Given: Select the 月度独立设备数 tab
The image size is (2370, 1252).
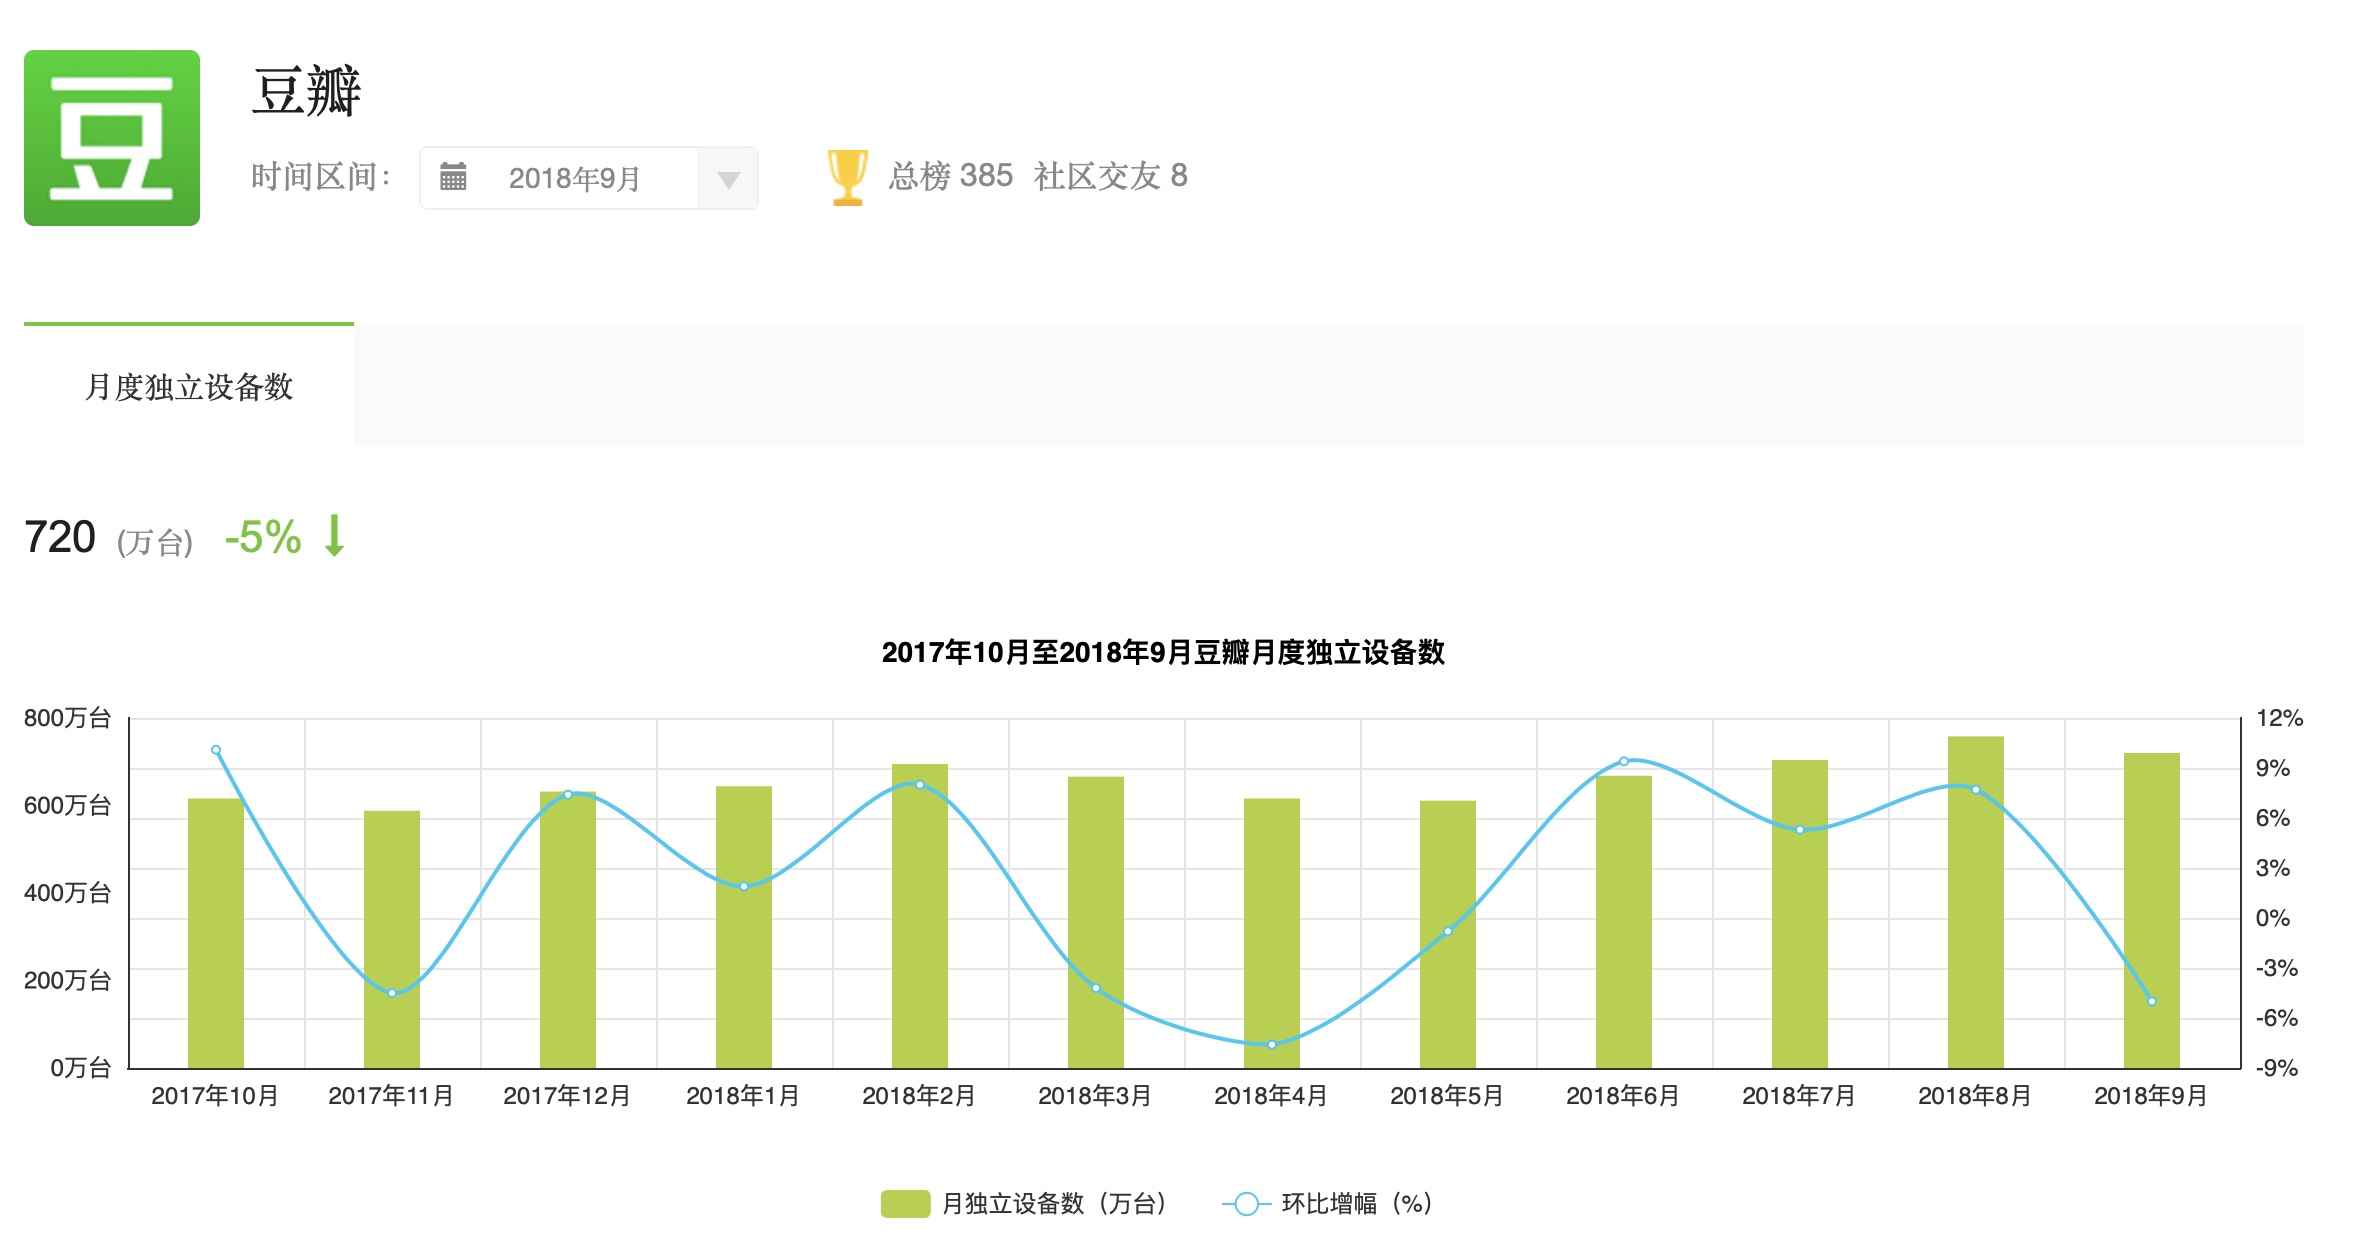Looking at the screenshot, I should click(189, 386).
